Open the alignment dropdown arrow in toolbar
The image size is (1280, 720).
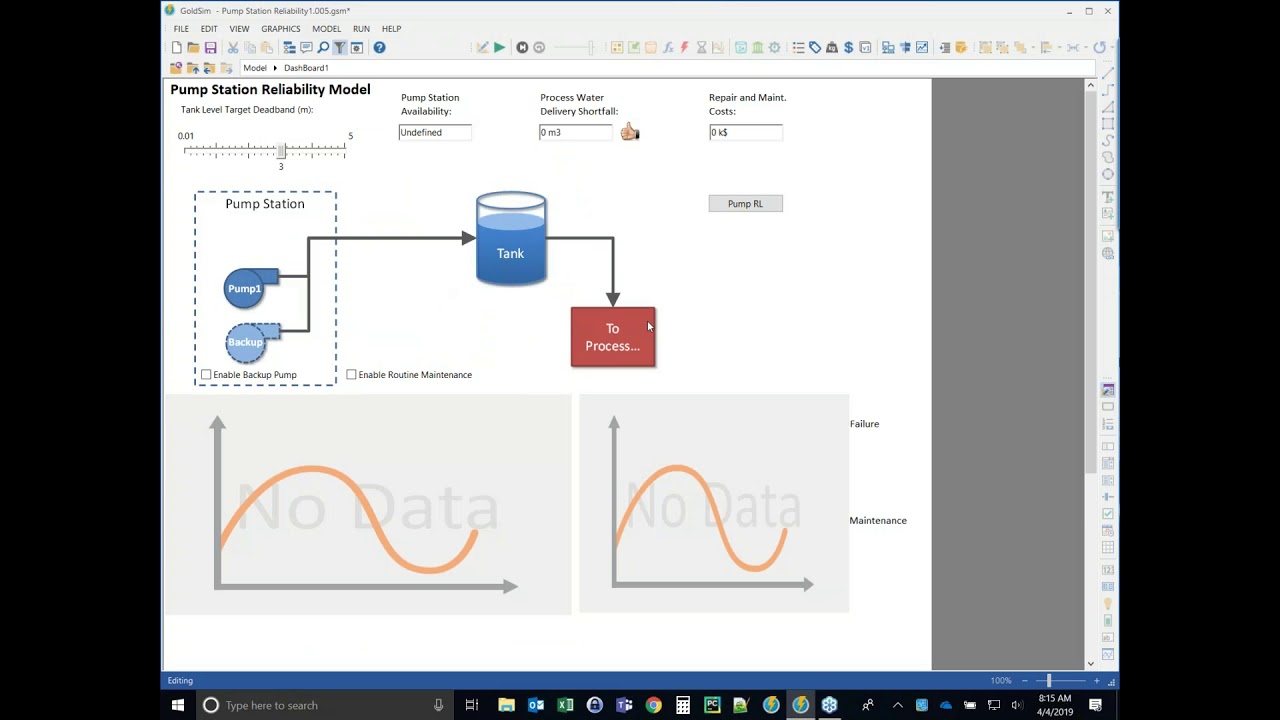(1059, 47)
